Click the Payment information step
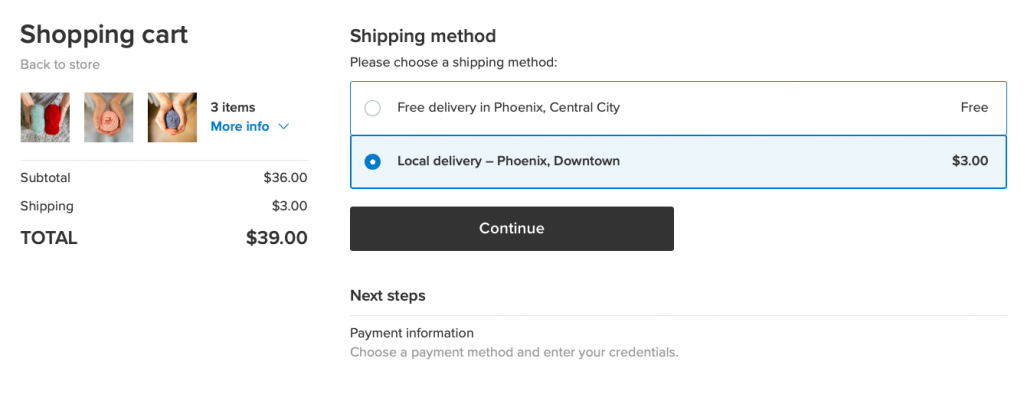The height and width of the screenshot is (394, 1024). pos(411,333)
